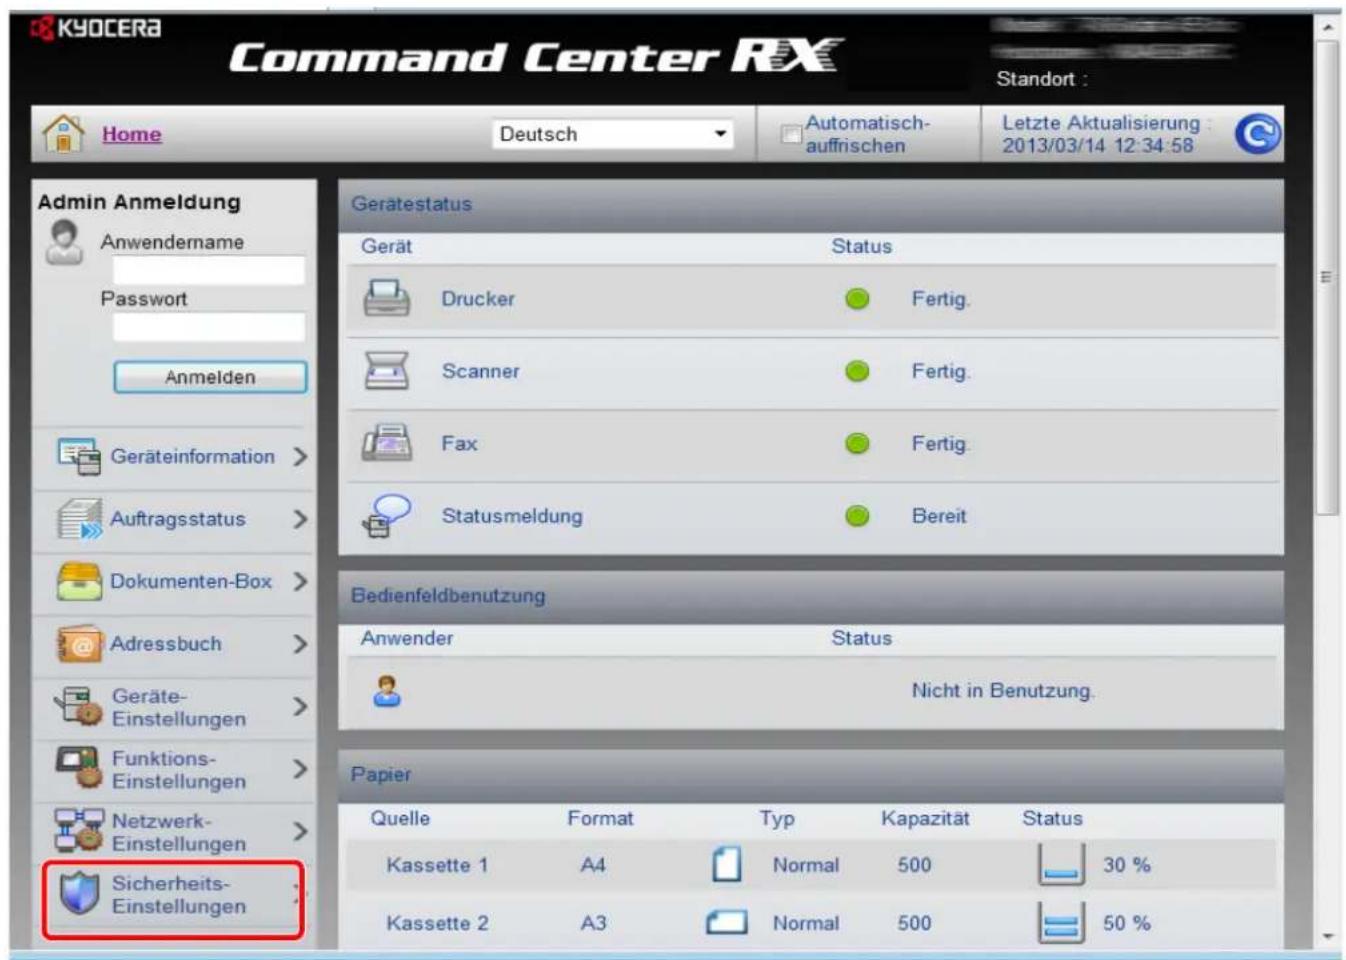Click the paper orientation icon for Kassette 2
1346x960 pixels.
tap(727, 922)
